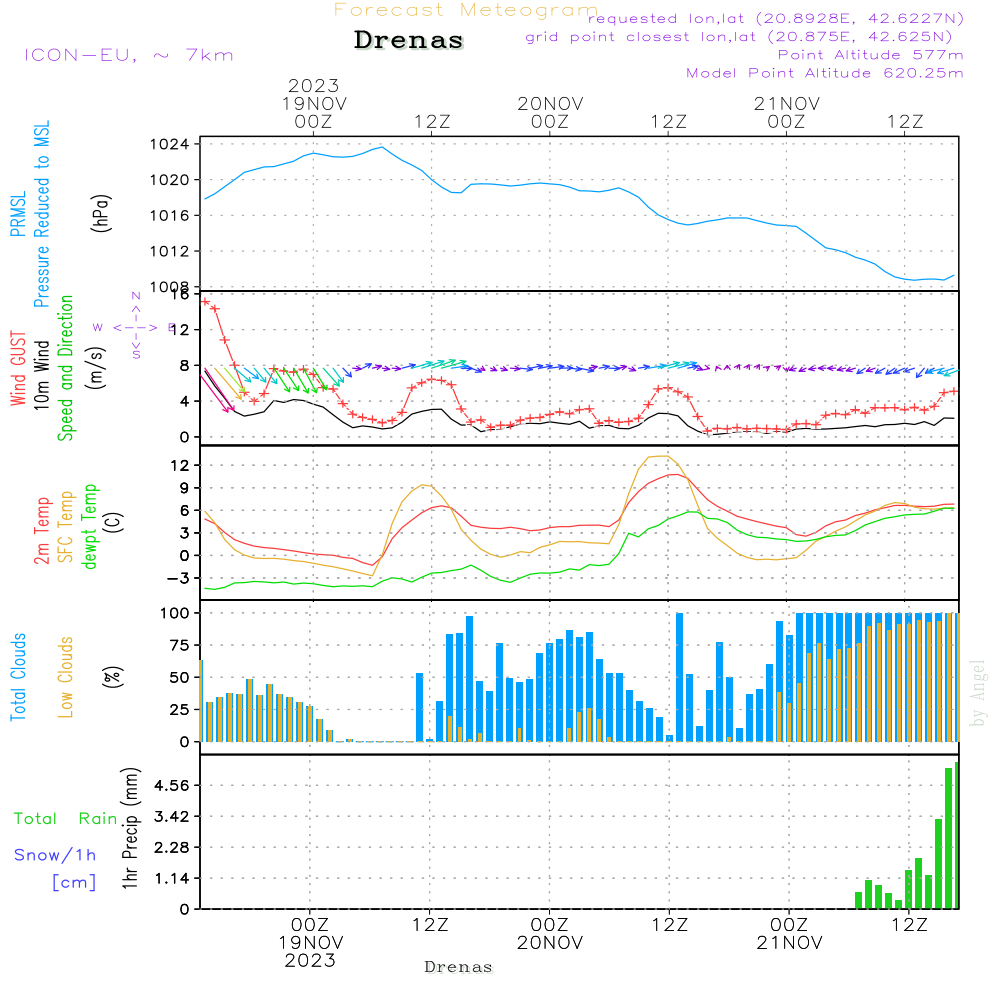Click the '75' cloud axis value
The width and height of the screenshot is (1000, 1000).
point(179,645)
